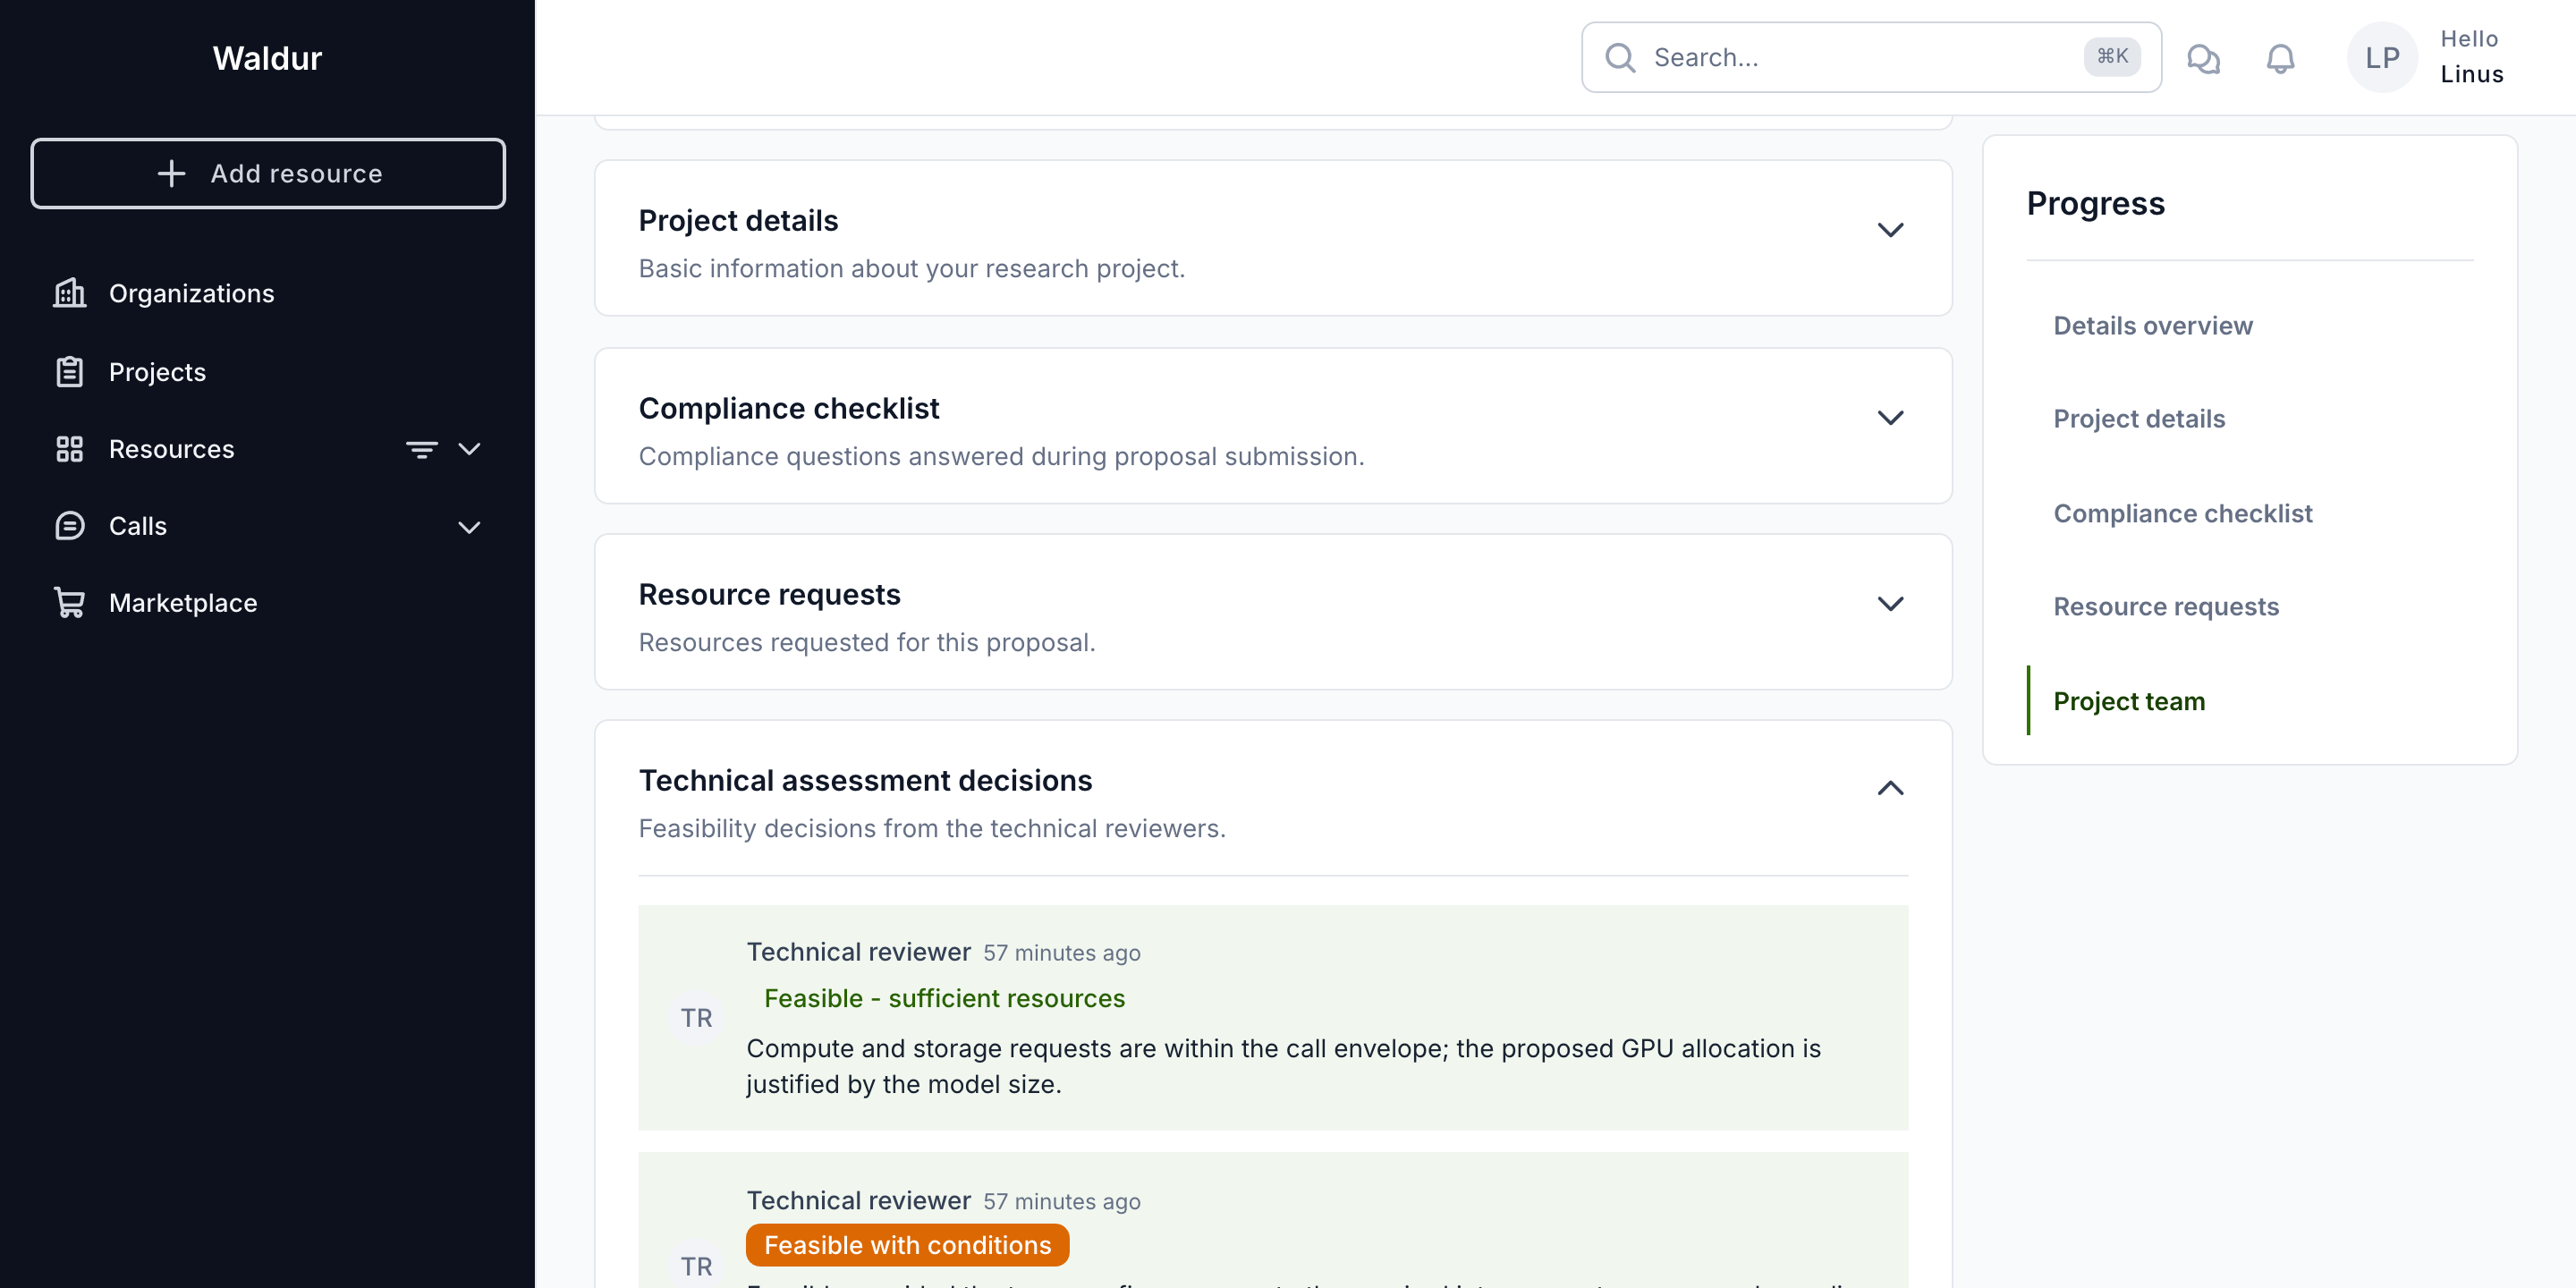Jump to Resource requests in Progress
Image resolution: width=2576 pixels, height=1288 pixels.
pyautogui.click(x=2166, y=607)
